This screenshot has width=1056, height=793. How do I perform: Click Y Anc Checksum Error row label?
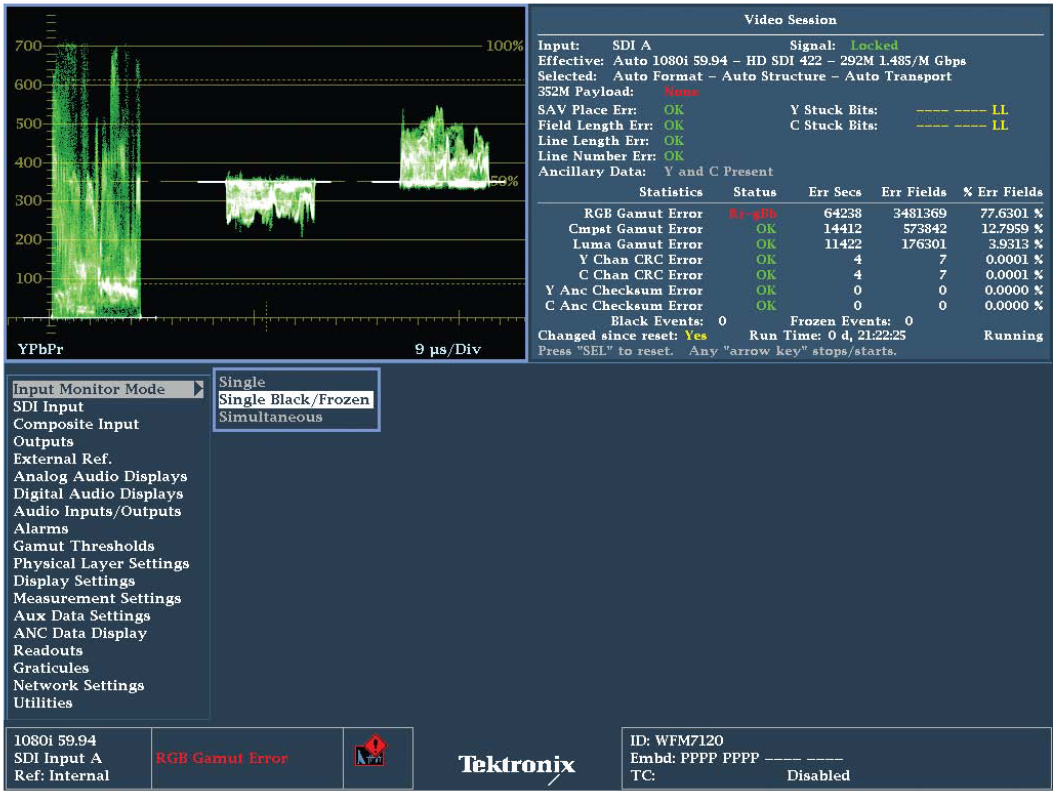(624, 290)
